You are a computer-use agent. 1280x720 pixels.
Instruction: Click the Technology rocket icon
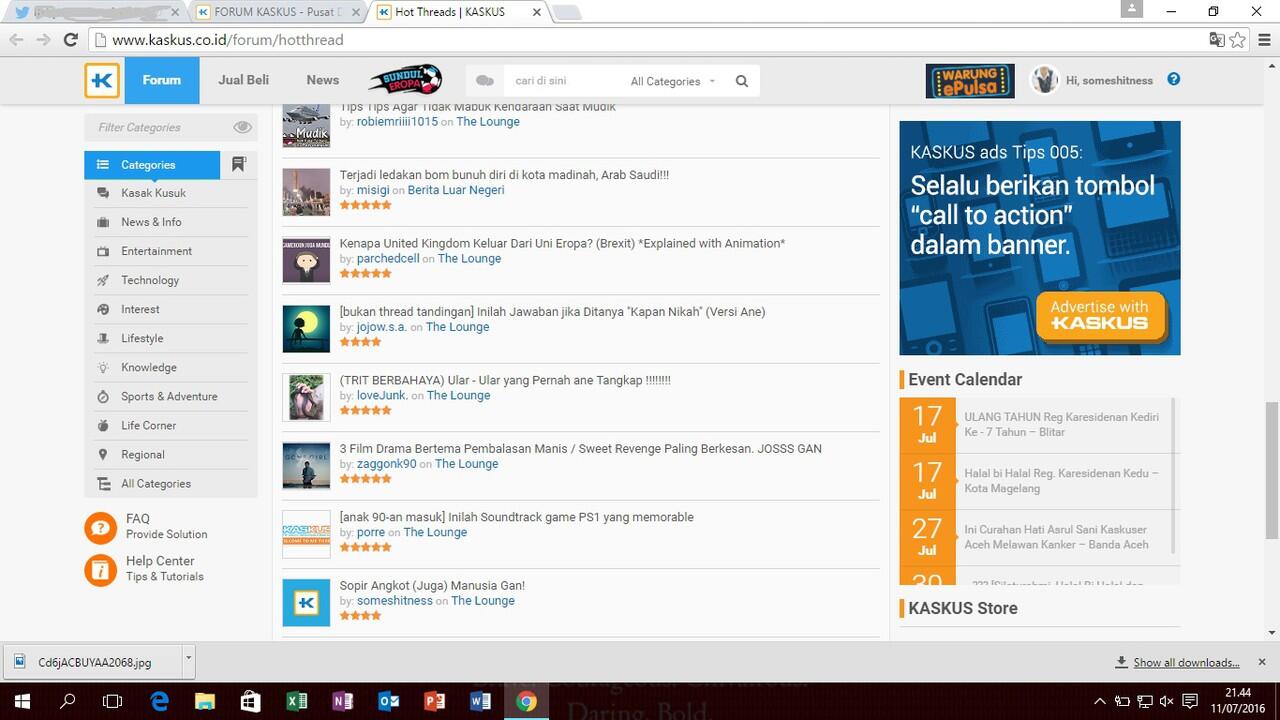pos(103,280)
